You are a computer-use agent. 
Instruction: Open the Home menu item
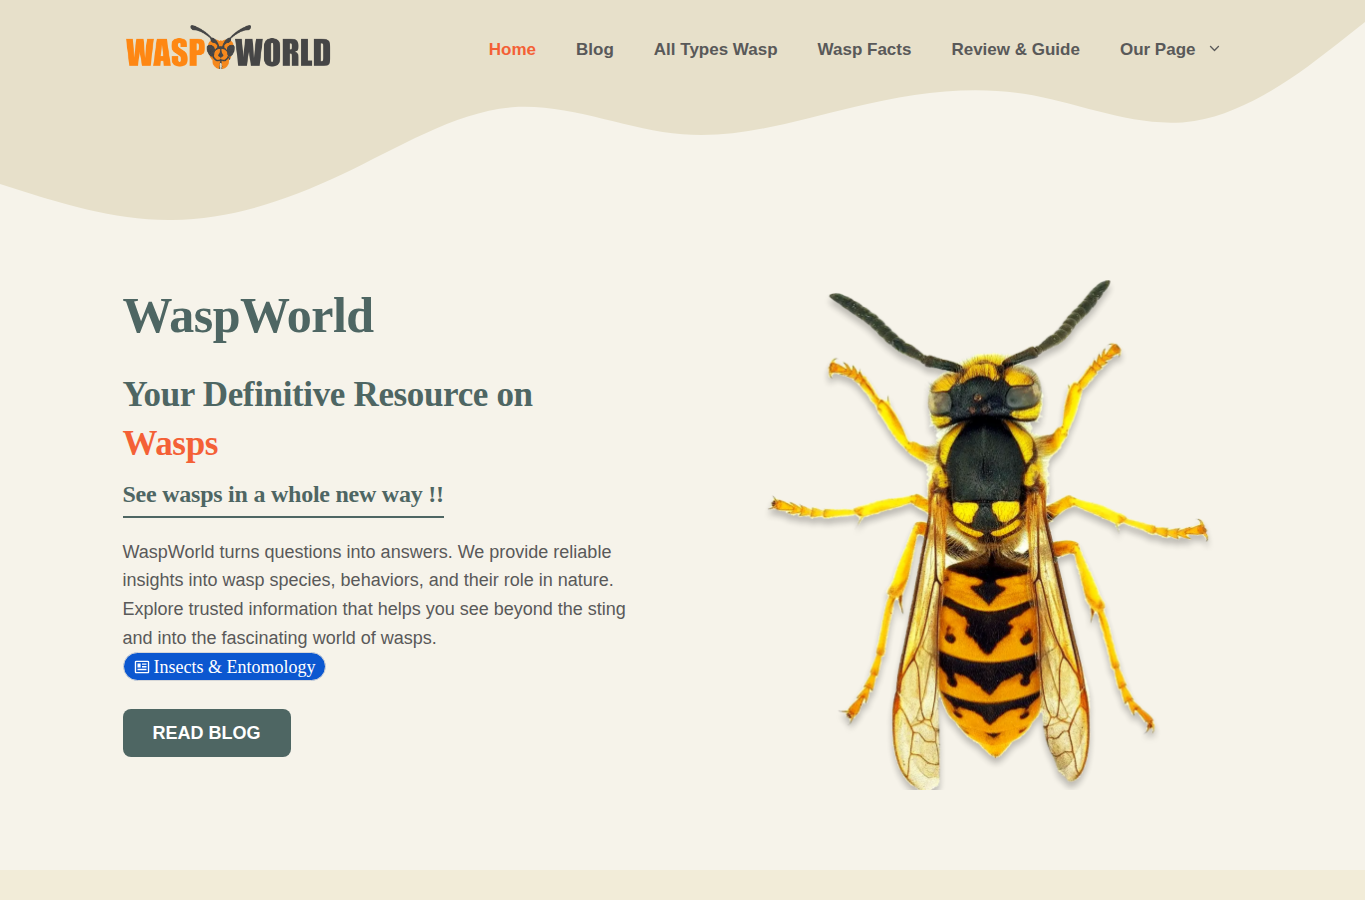(512, 49)
